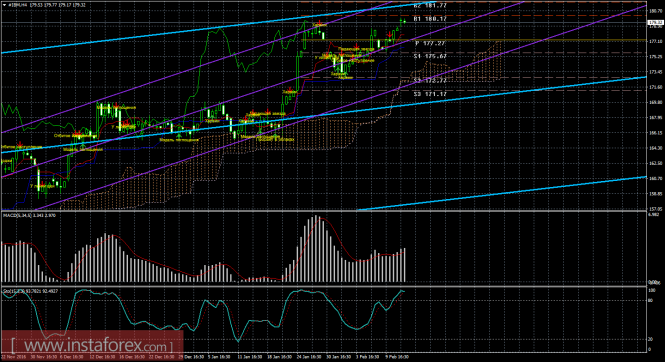Click the MACD indicator label
Screen dimensions: 665x362
click(x=29, y=216)
